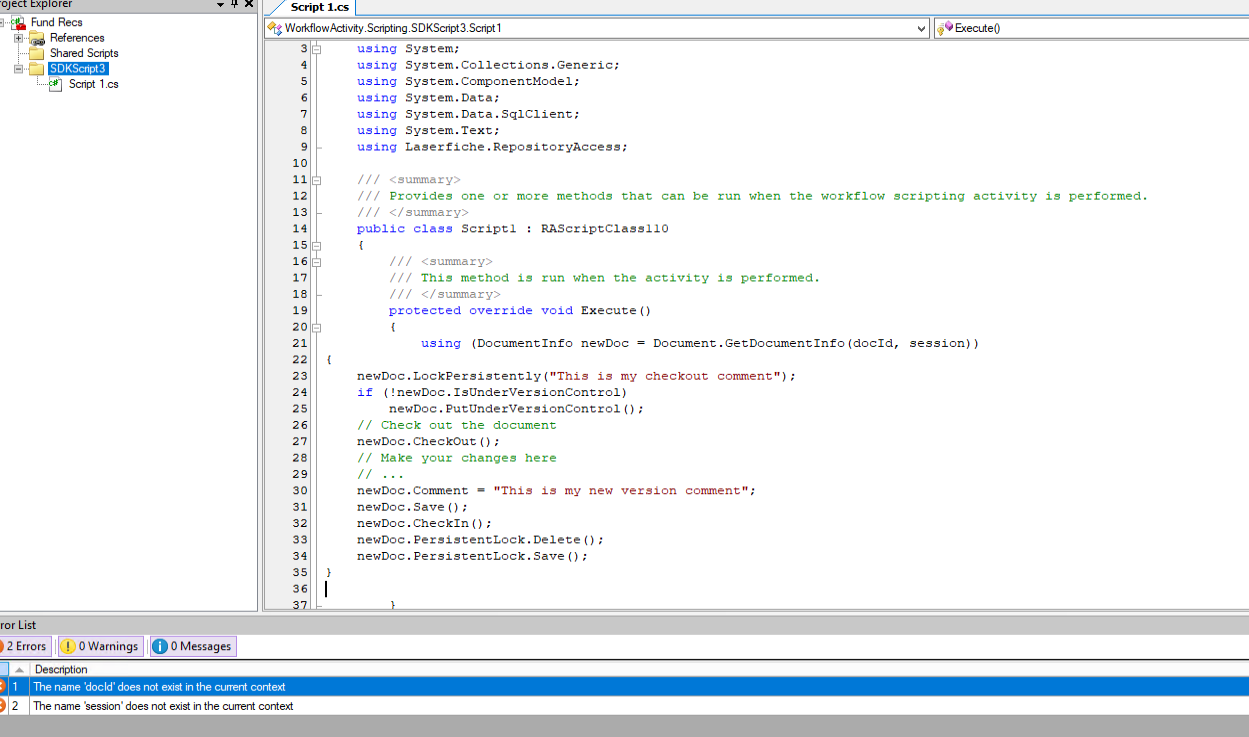Switch to the Script 1.cs tab
1249x737 pixels.
pos(319,7)
